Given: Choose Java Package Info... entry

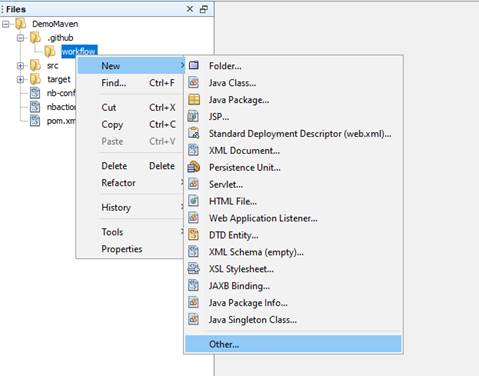Looking at the screenshot, I should (x=293, y=303).
